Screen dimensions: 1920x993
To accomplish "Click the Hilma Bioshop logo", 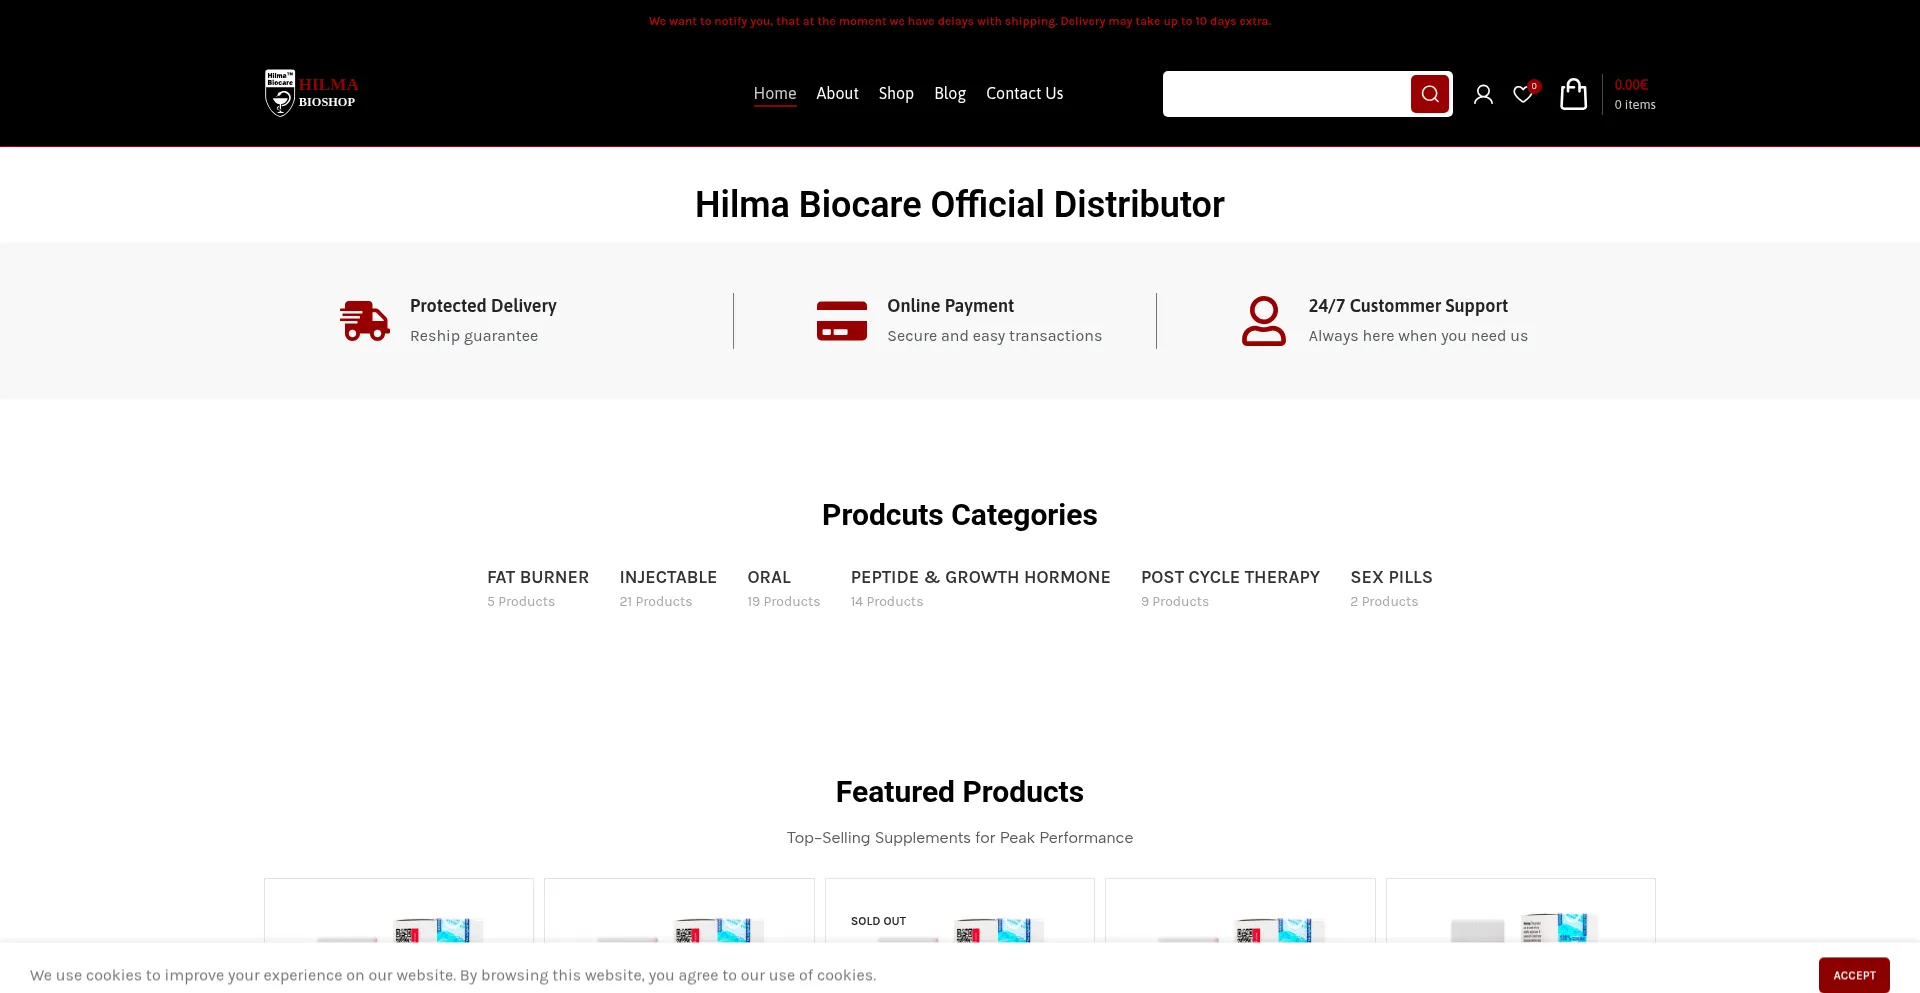I will (x=311, y=93).
